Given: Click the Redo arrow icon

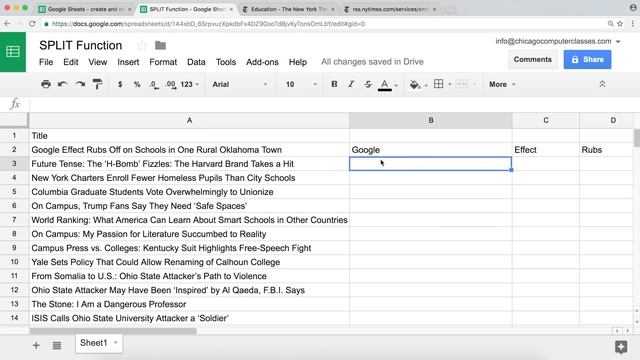Looking at the screenshot, I should 80,84.
